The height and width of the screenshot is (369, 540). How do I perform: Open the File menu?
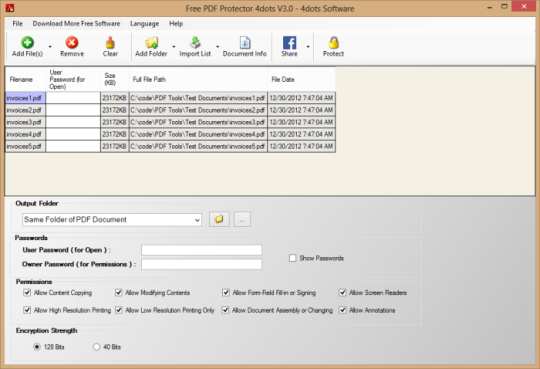[x=17, y=23]
